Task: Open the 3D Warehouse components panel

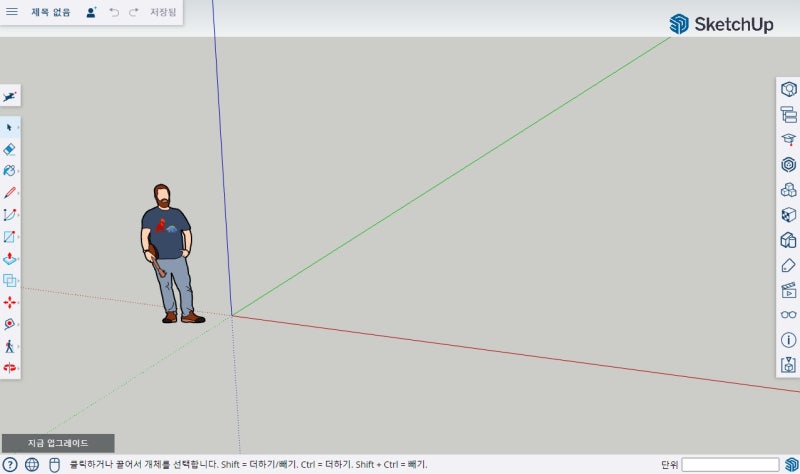Action: point(788,190)
